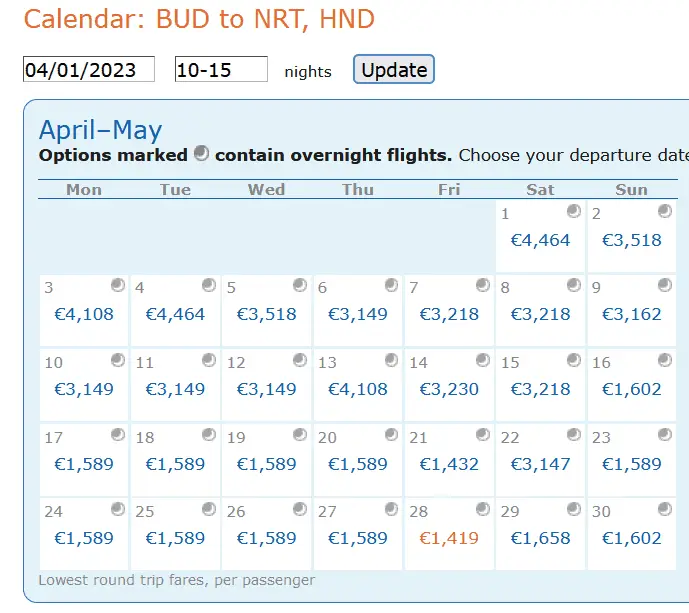Select the €3,230 fare on April 14
This screenshot has height=613, width=689.
449,389
